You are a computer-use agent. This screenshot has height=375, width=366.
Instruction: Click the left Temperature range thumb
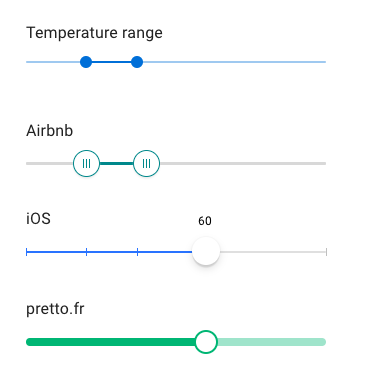click(x=86, y=62)
